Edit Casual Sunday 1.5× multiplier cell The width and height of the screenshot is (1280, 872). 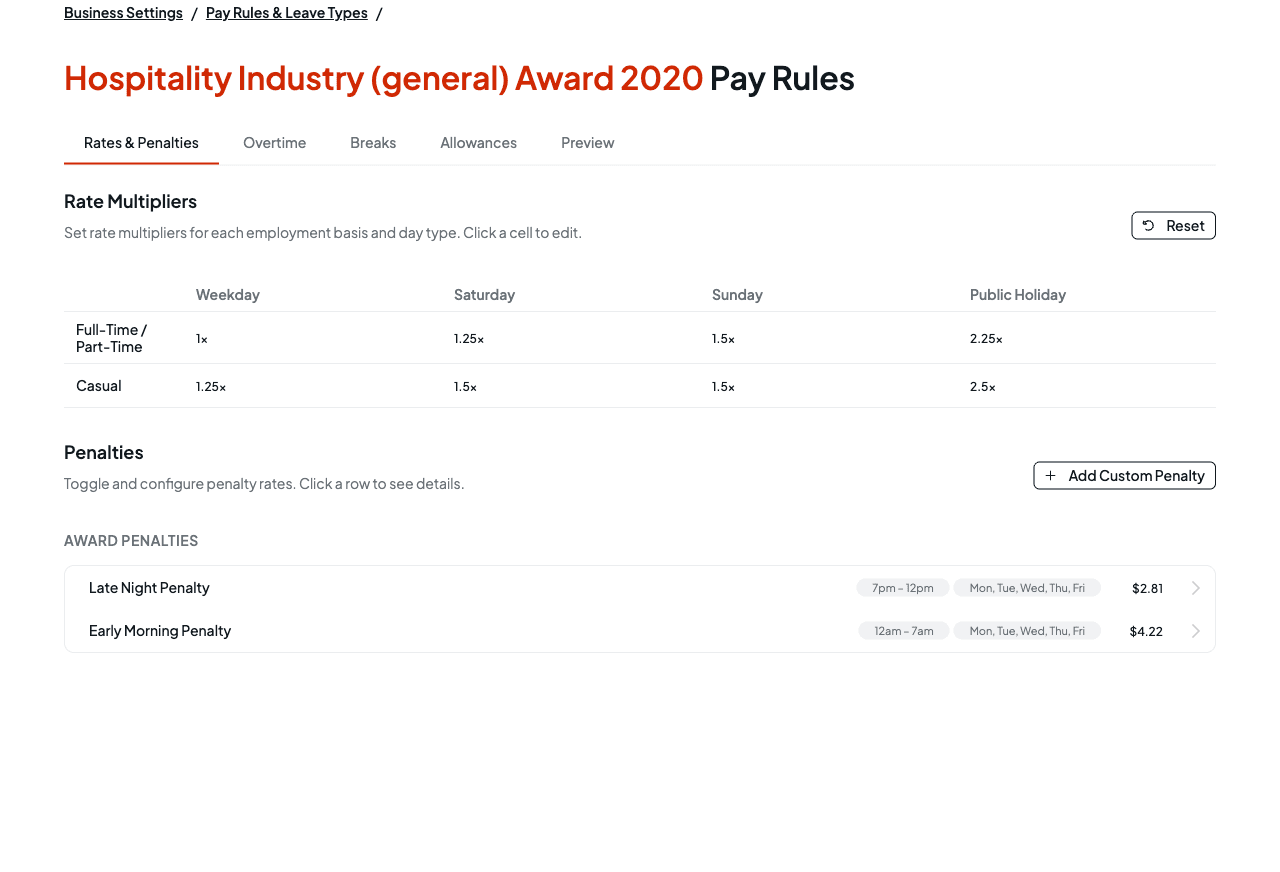tap(829, 386)
